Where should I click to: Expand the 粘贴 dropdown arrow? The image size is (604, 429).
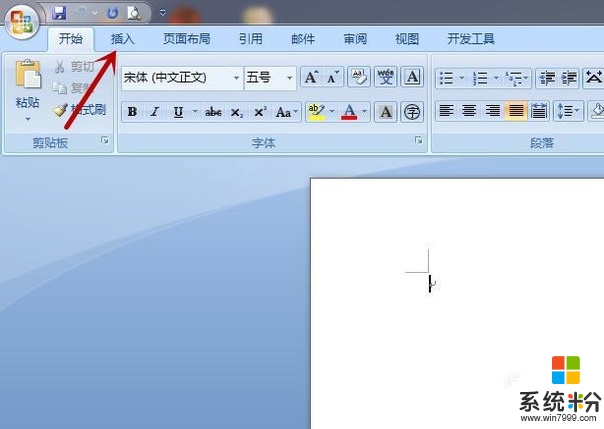[x=28, y=119]
